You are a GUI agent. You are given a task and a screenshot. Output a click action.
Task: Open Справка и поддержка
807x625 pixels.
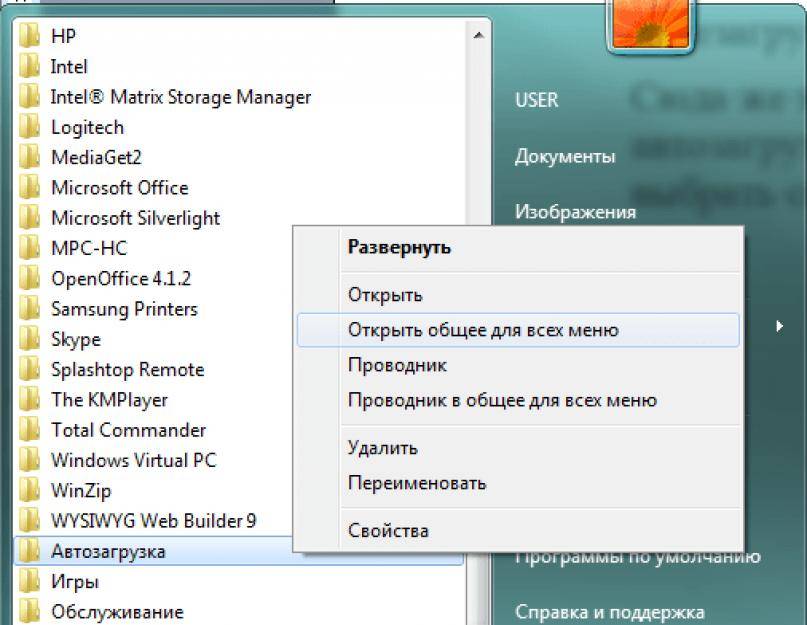tap(610, 612)
